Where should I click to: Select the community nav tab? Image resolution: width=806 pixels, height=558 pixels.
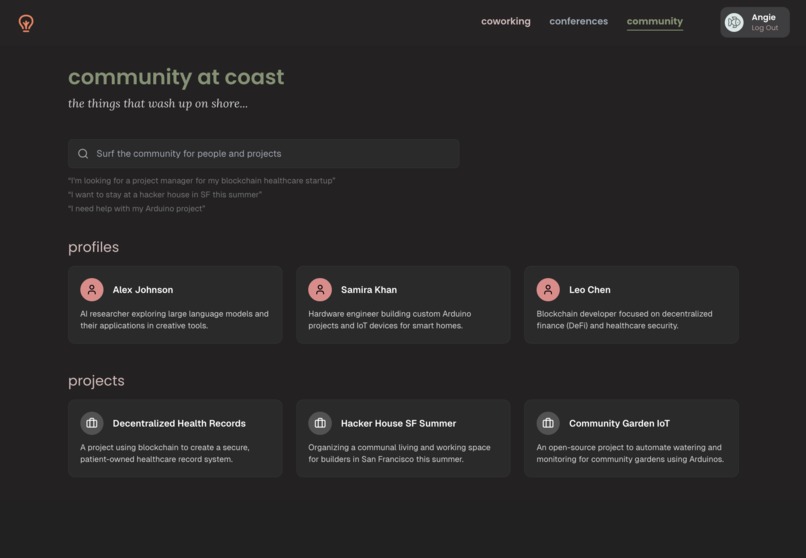655,22
